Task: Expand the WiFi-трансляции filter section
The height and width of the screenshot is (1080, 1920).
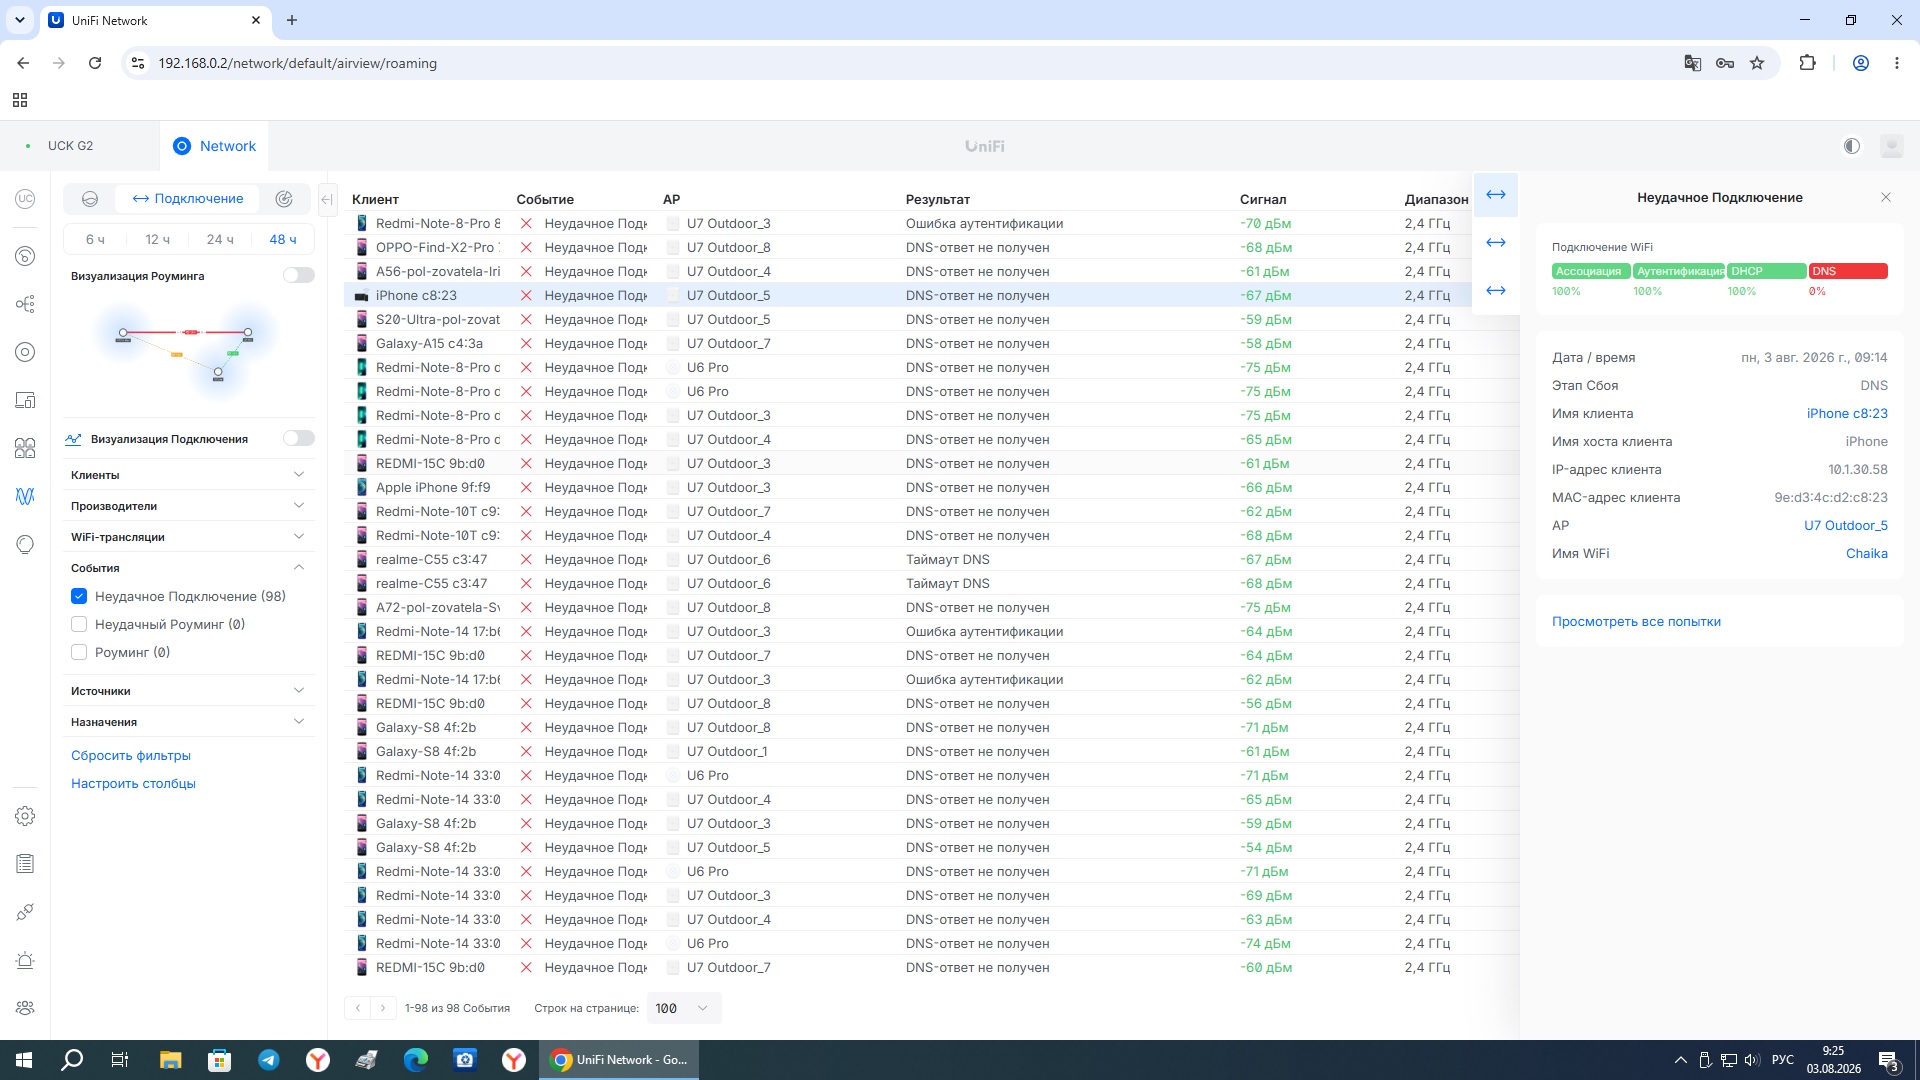Action: (x=189, y=537)
